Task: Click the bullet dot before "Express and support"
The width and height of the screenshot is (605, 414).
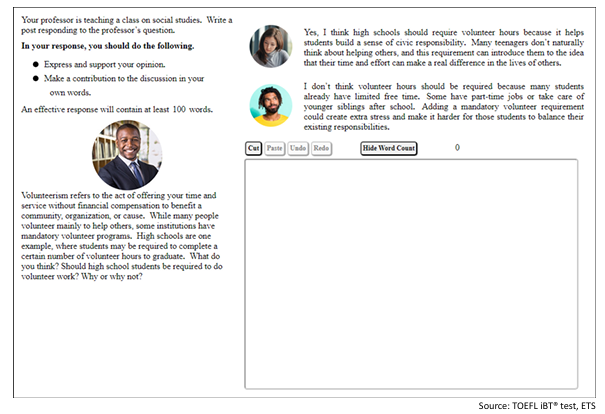Action: click(x=36, y=62)
